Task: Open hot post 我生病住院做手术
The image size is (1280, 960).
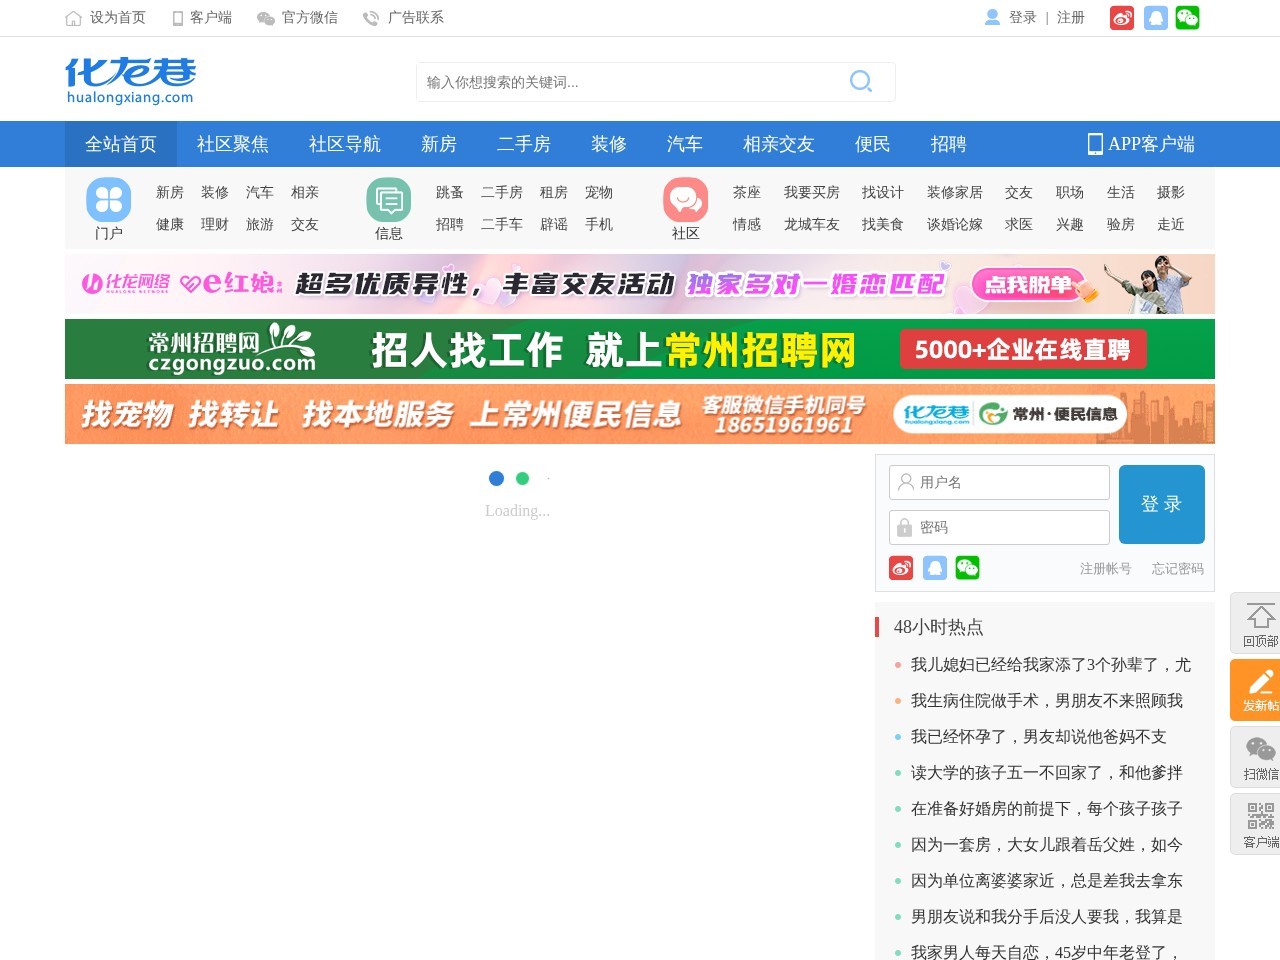Action: pyautogui.click(x=1047, y=701)
